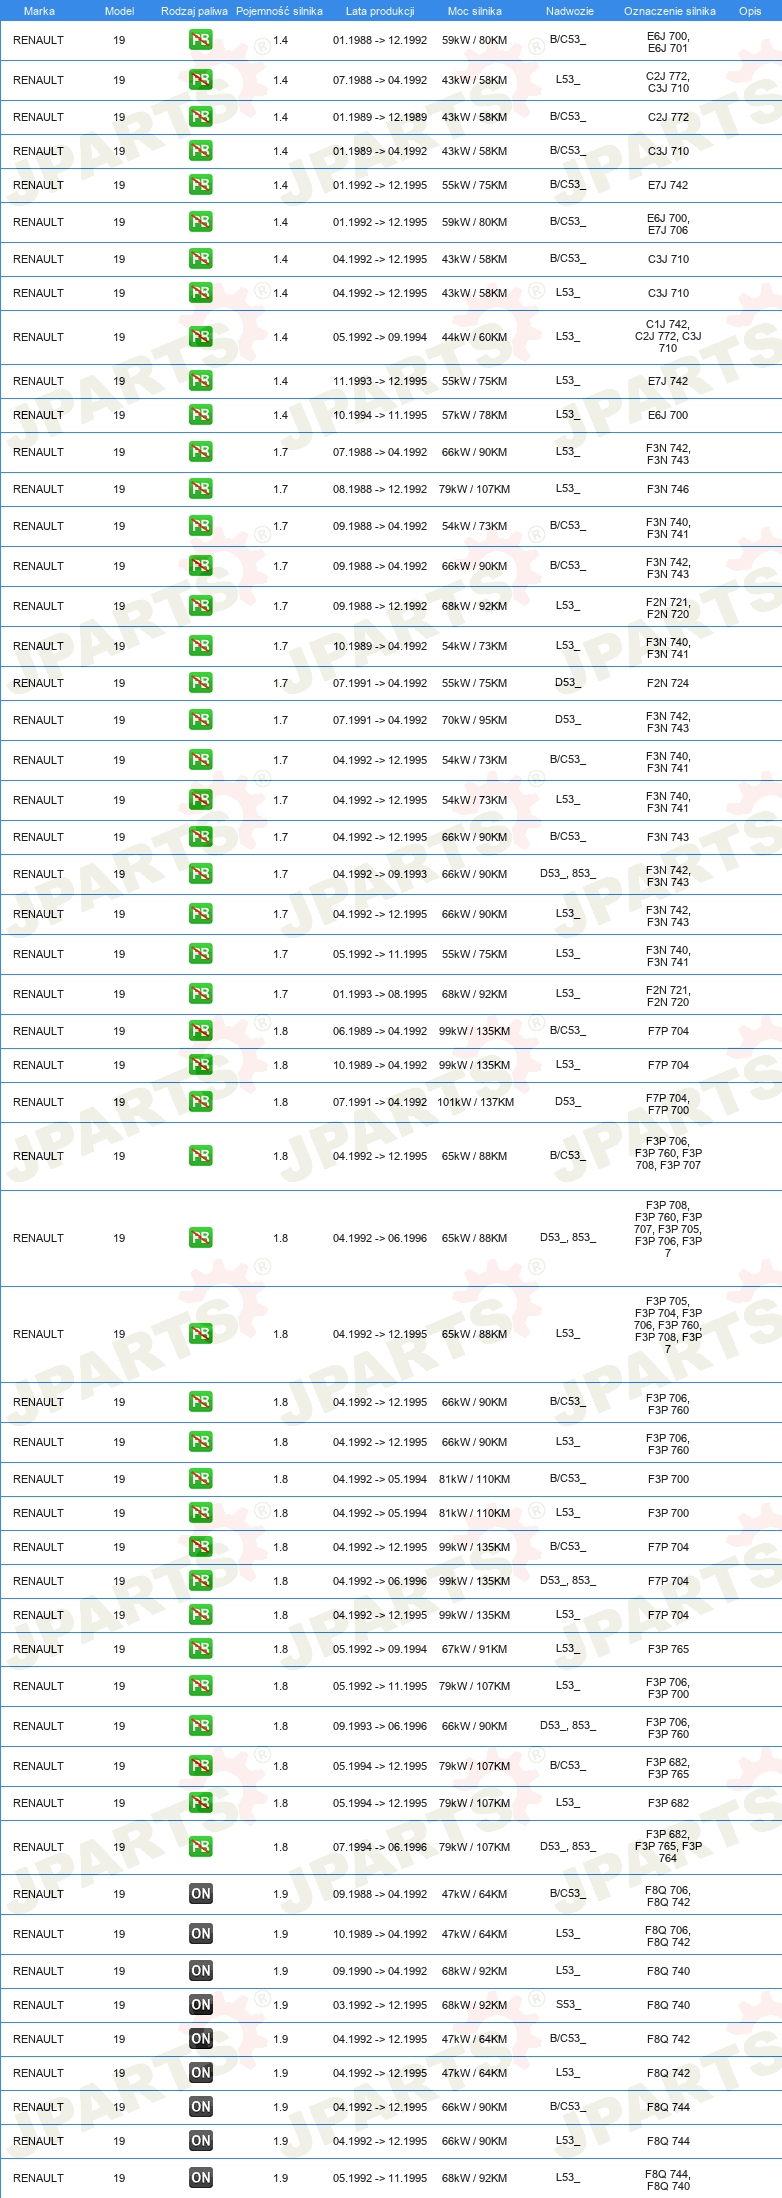782x2198 pixels.
Task: Click the Pojemność silnika column header
Action: point(280,11)
